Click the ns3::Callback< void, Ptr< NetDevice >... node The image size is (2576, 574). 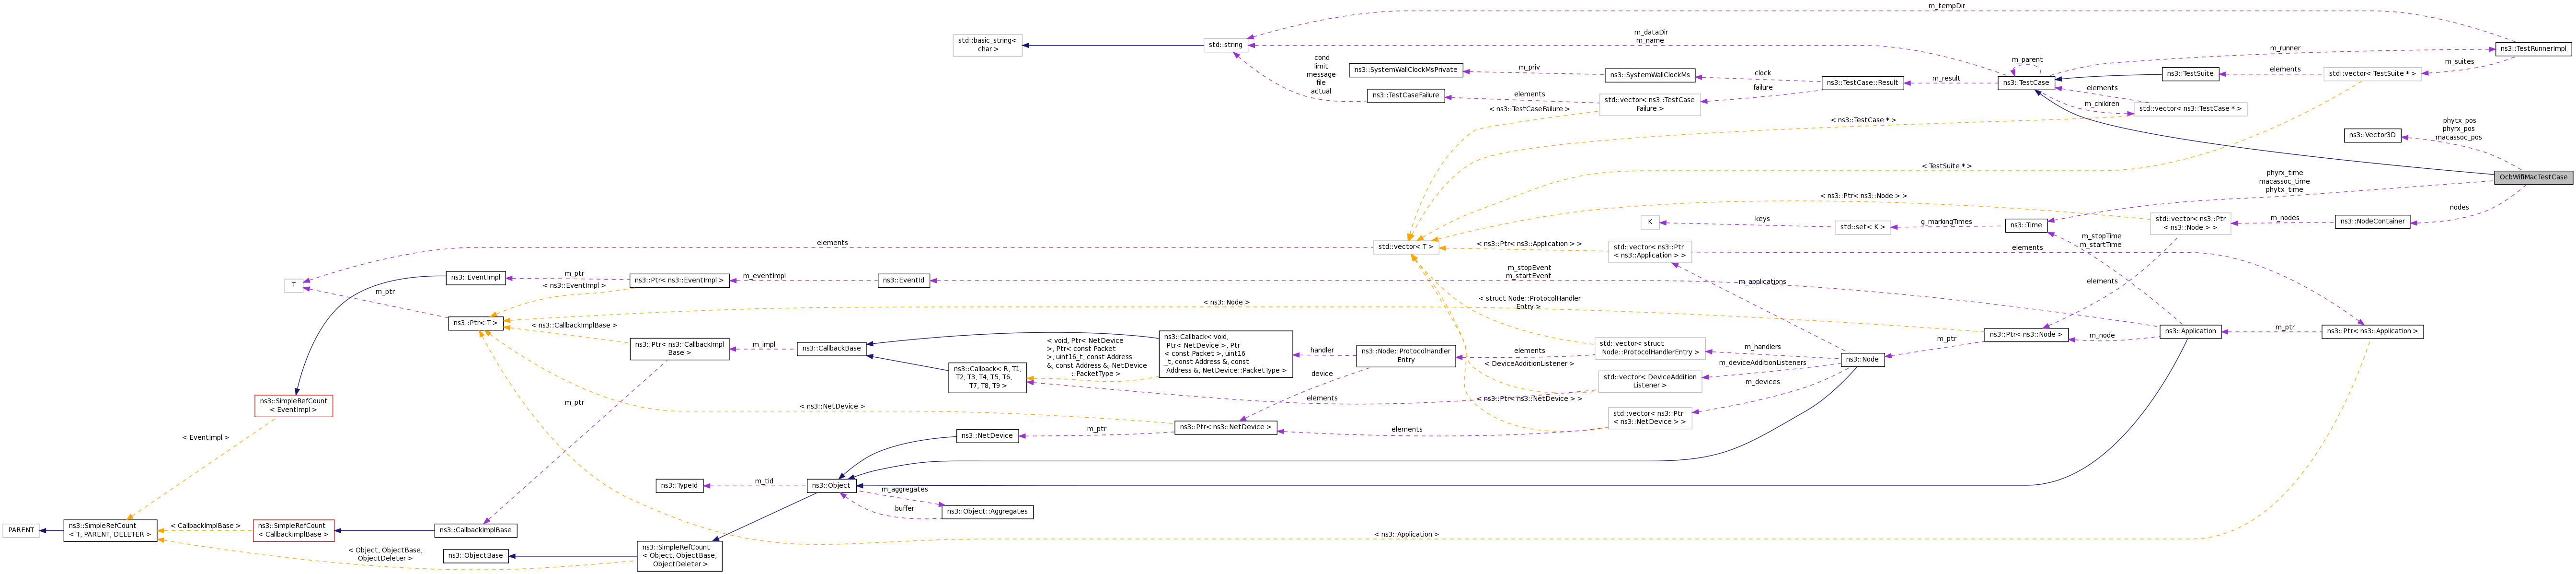(1225, 354)
